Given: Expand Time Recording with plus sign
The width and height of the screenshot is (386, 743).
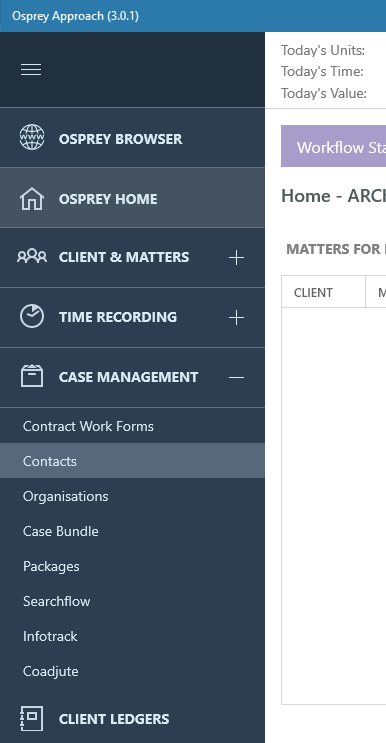Looking at the screenshot, I should coord(236,317).
